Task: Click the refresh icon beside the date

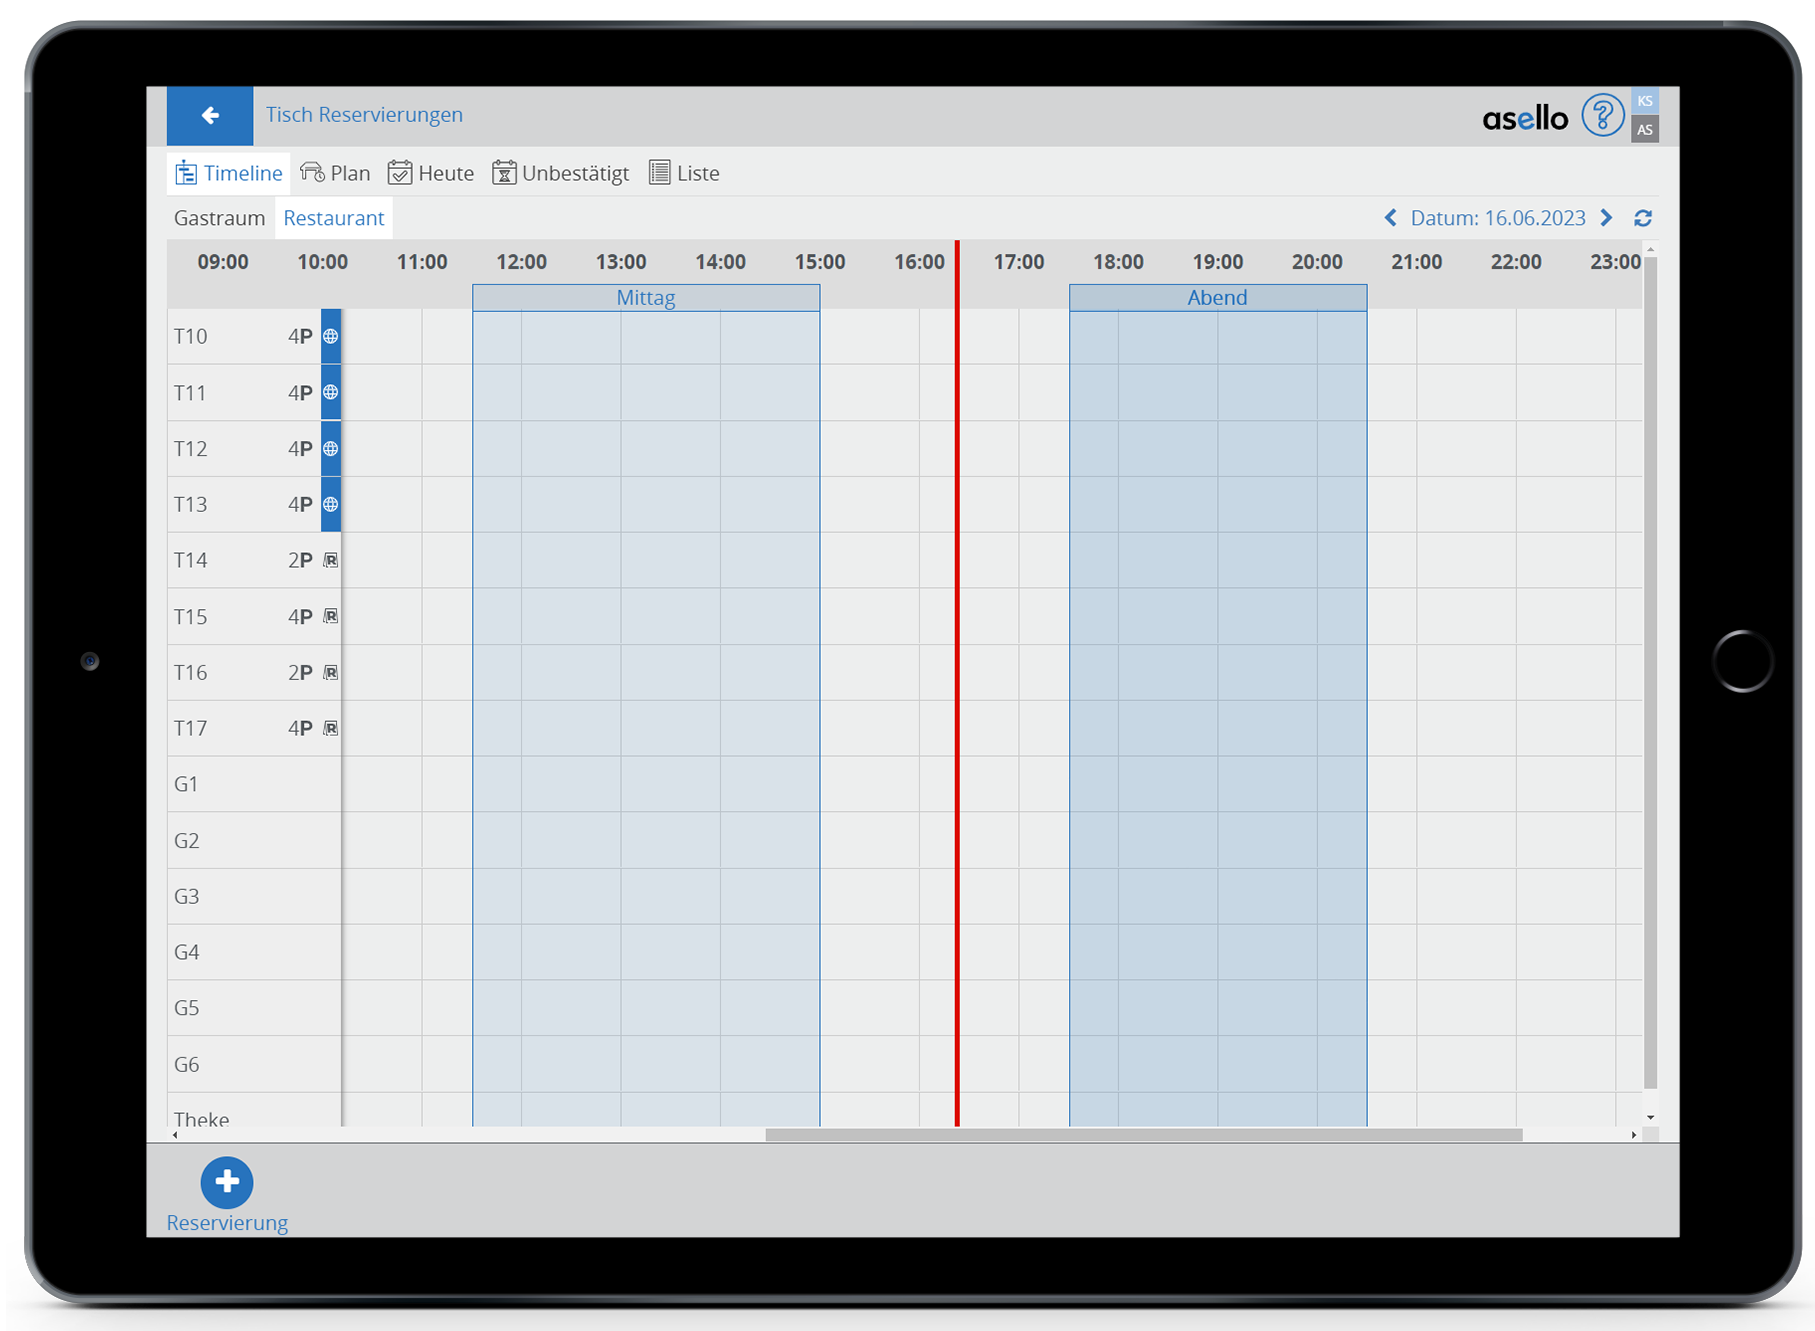Action: pos(1642,218)
